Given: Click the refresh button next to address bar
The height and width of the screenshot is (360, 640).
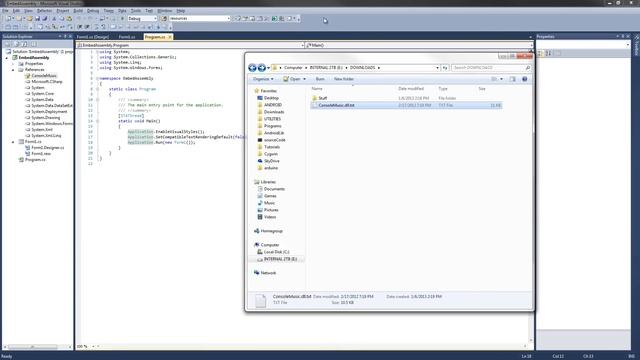Looking at the screenshot, I should (445, 68).
